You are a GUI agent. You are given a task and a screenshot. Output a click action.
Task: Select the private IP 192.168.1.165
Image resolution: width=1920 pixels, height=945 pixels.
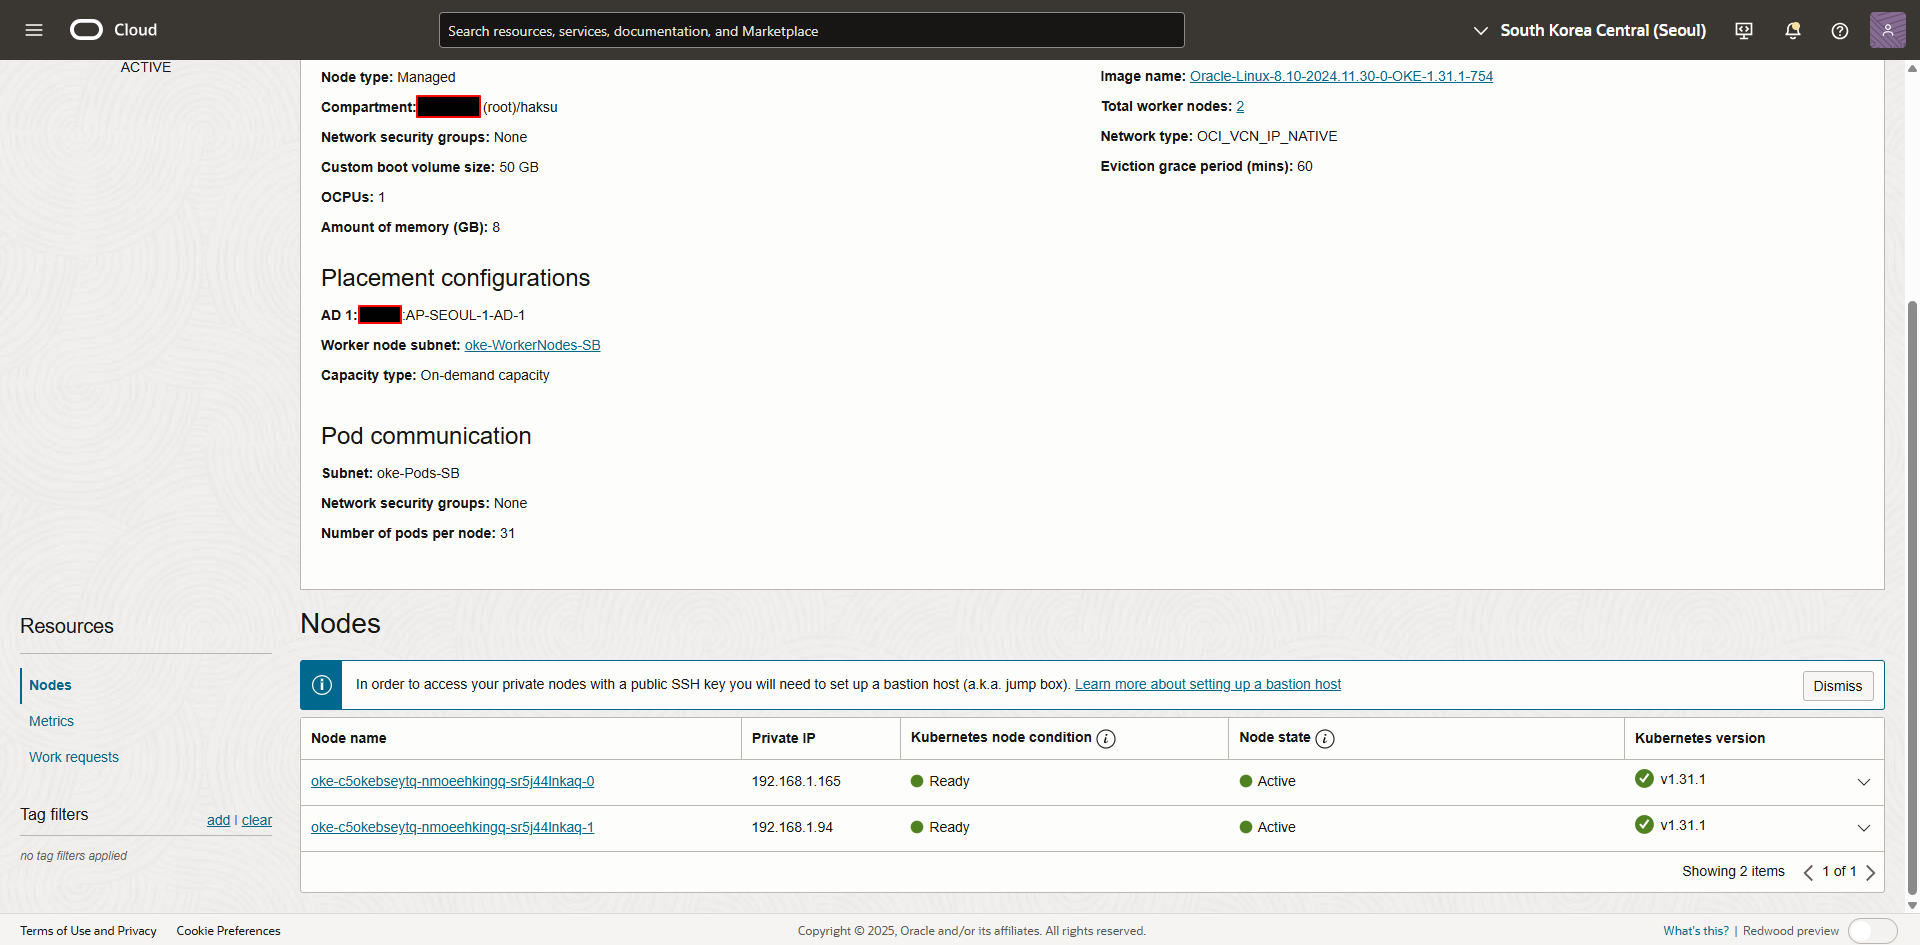click(x=796, y=781)
